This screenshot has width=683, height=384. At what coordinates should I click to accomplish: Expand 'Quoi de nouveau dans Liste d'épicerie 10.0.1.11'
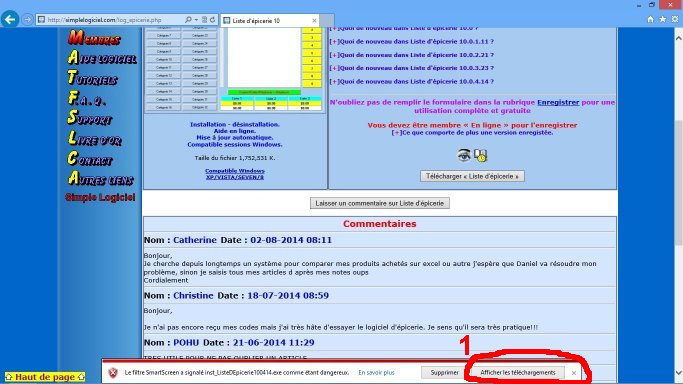pyautogui.click(x=412, y=41)
